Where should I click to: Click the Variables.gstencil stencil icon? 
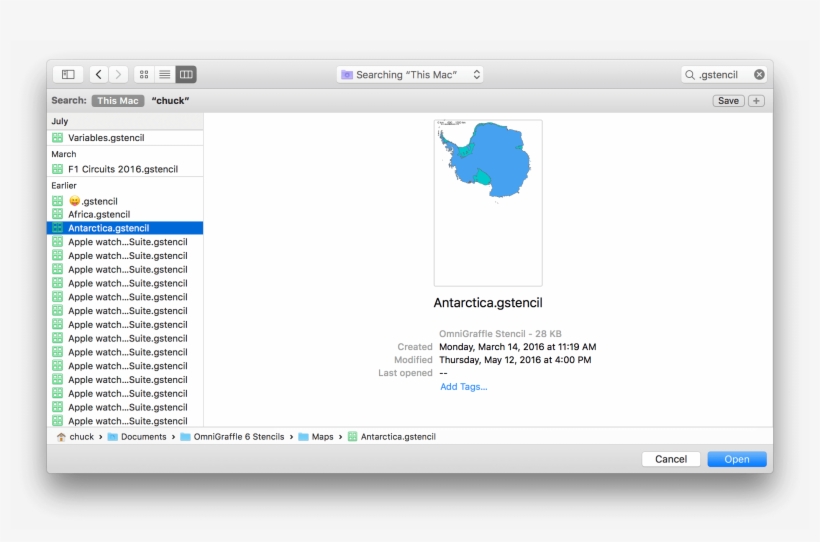click(58, 138)
